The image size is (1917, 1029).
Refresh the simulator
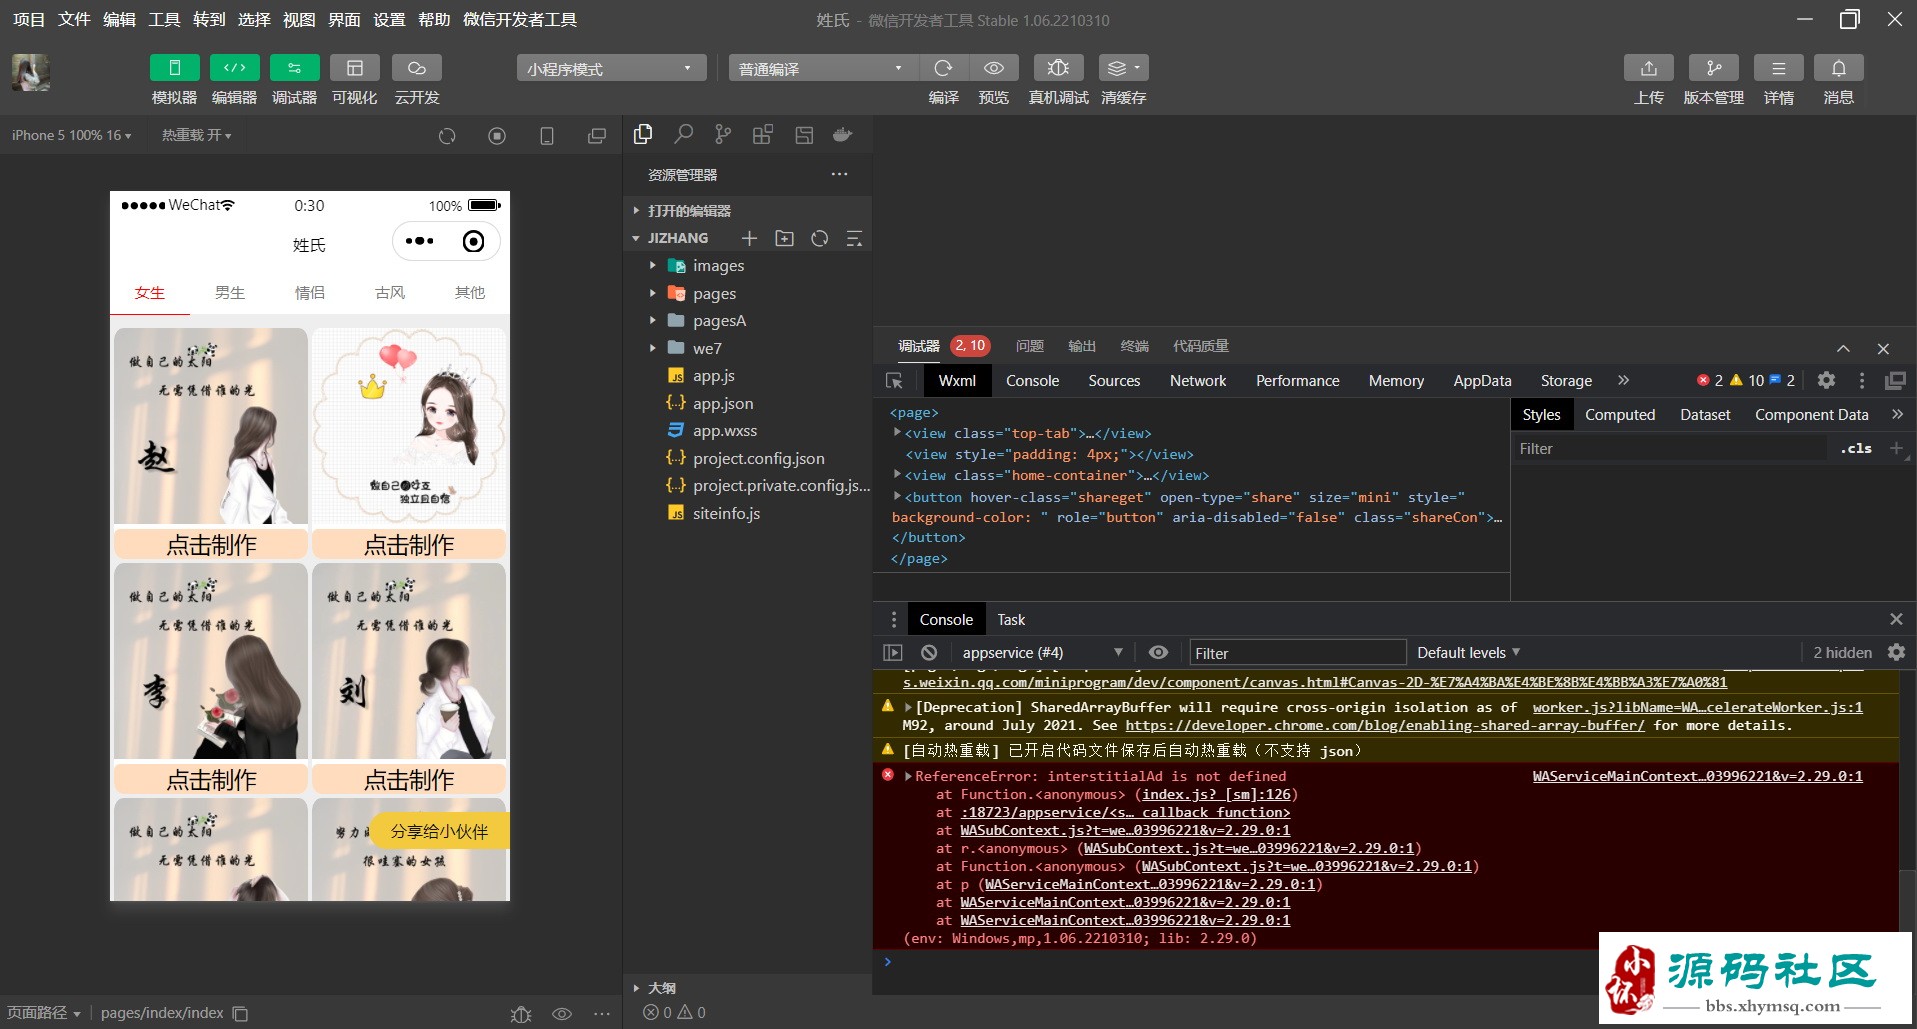point(447,136)
